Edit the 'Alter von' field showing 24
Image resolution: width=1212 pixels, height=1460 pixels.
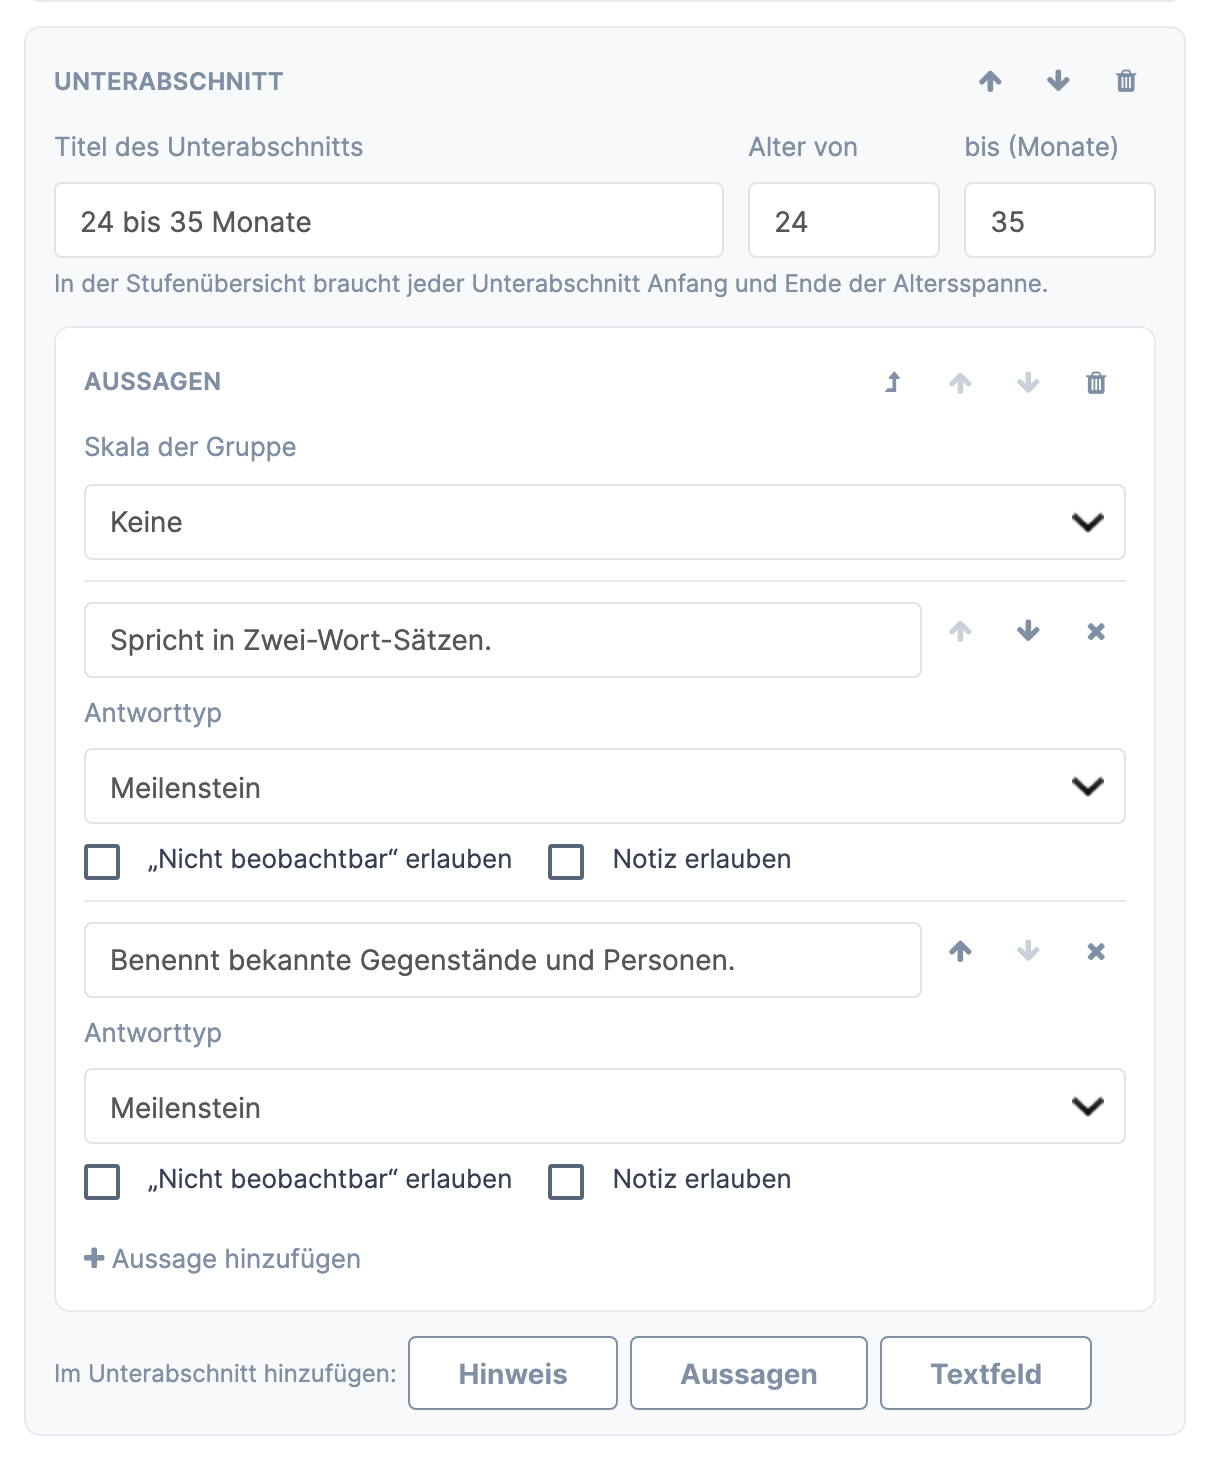coord(844,220)
